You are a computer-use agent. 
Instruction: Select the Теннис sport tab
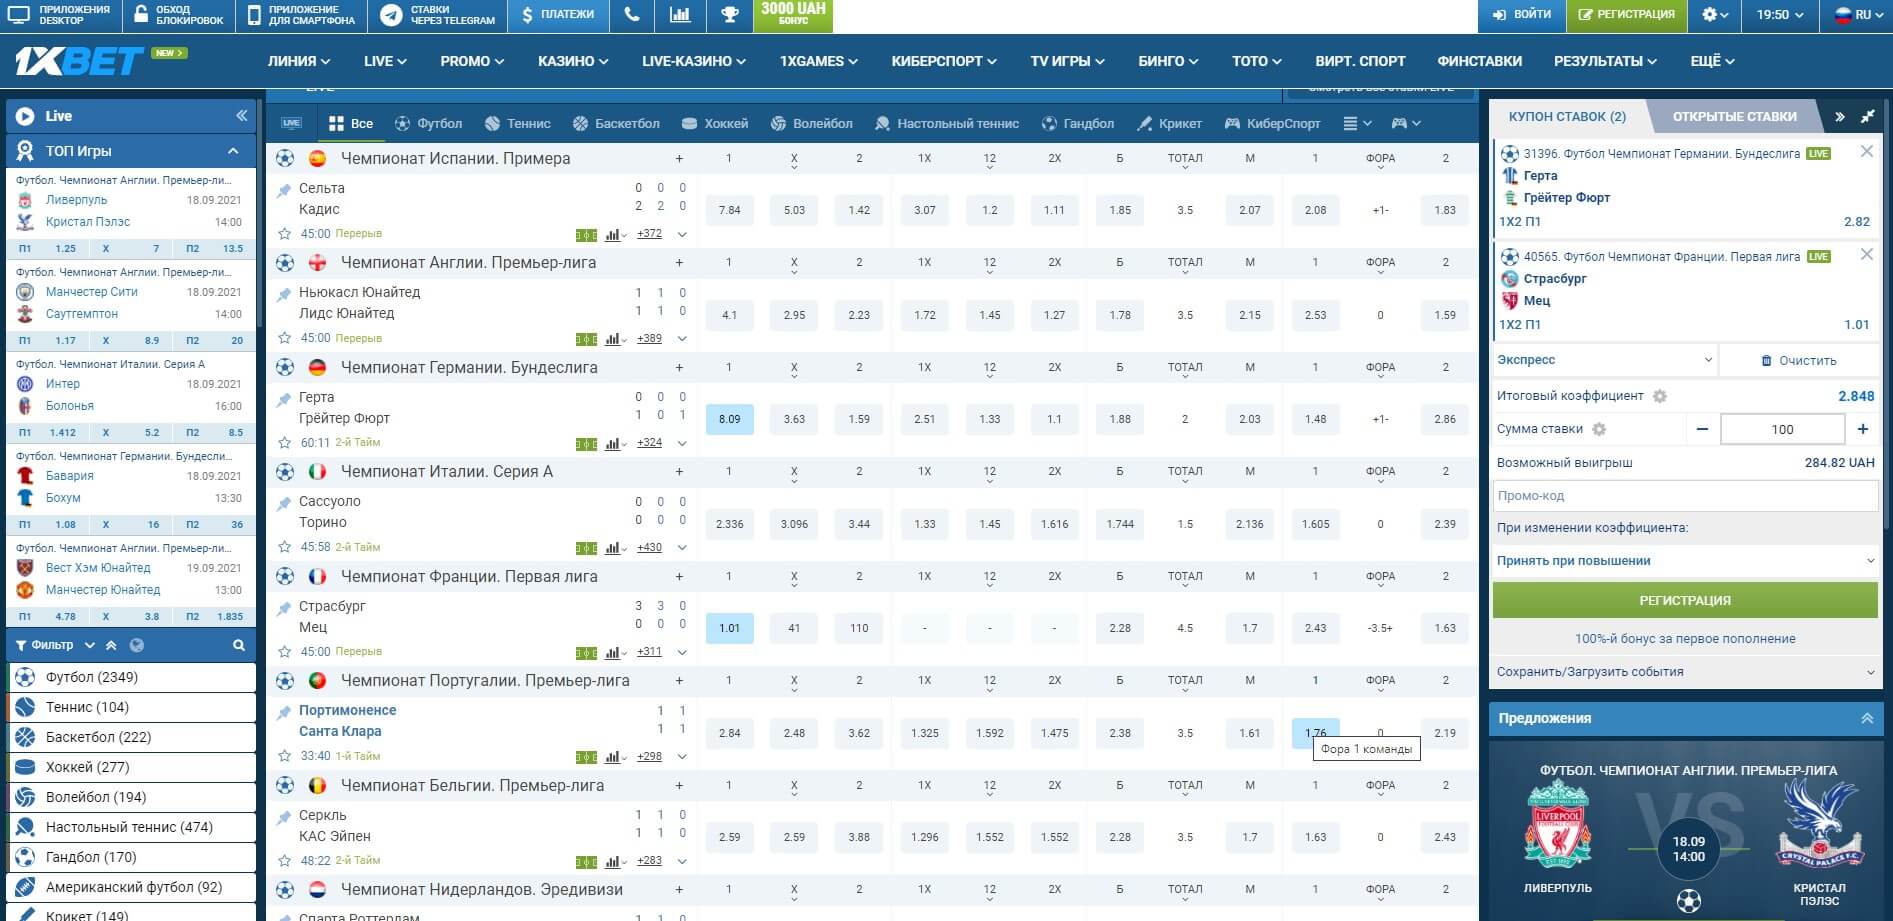pos(517,124)
